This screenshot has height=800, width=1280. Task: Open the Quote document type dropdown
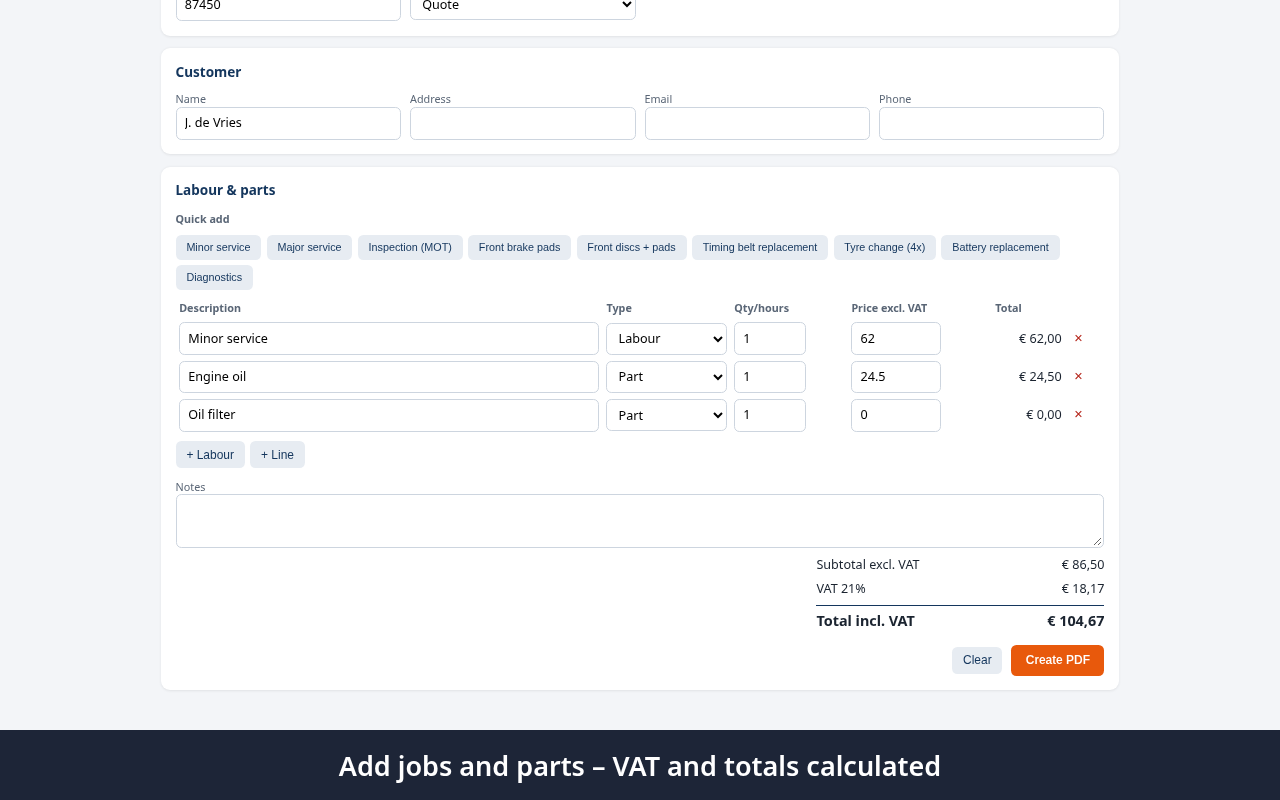click(523, 7)
